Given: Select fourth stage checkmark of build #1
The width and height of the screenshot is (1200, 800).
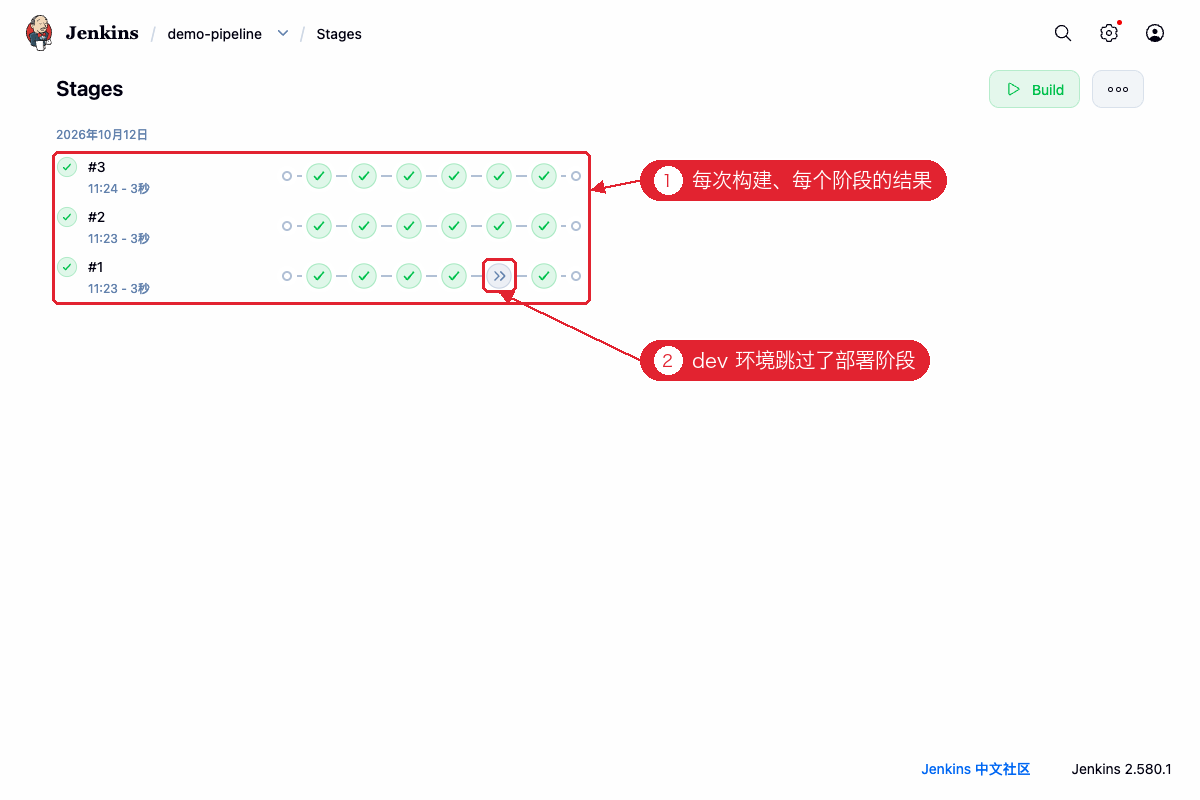Looking at the screenshot, I should coord(454,276).
